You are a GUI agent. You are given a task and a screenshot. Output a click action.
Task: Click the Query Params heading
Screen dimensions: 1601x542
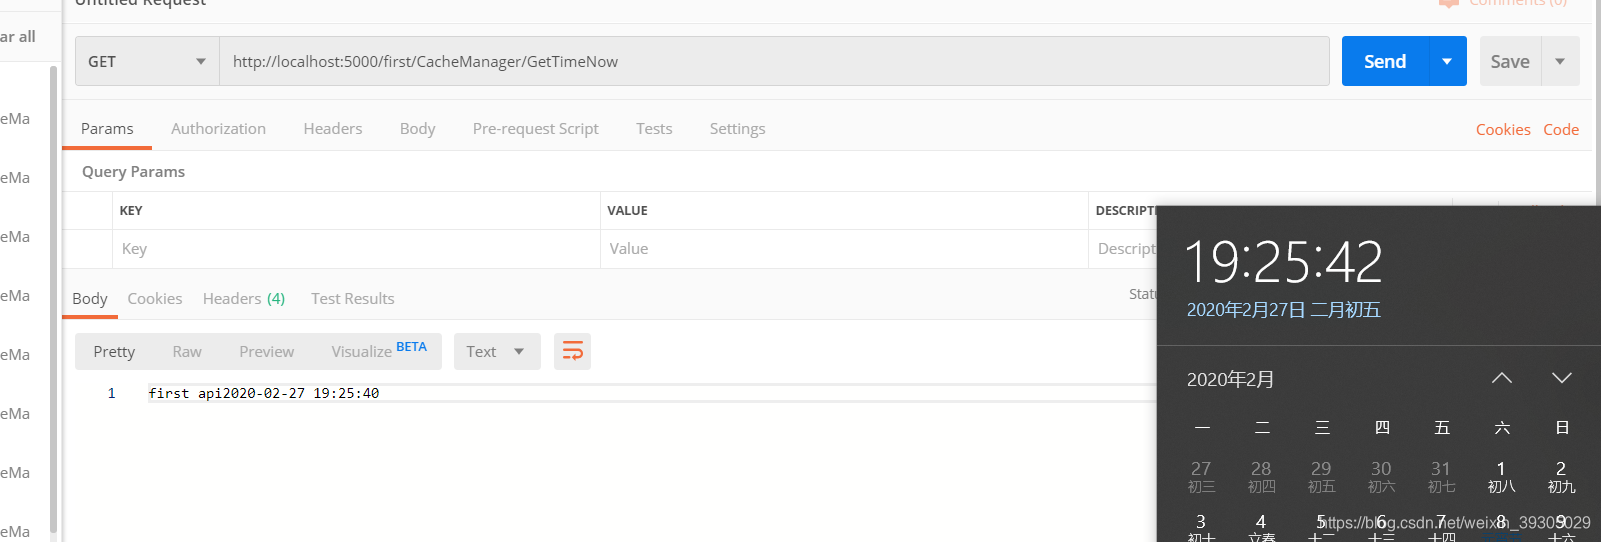point(133,171)
